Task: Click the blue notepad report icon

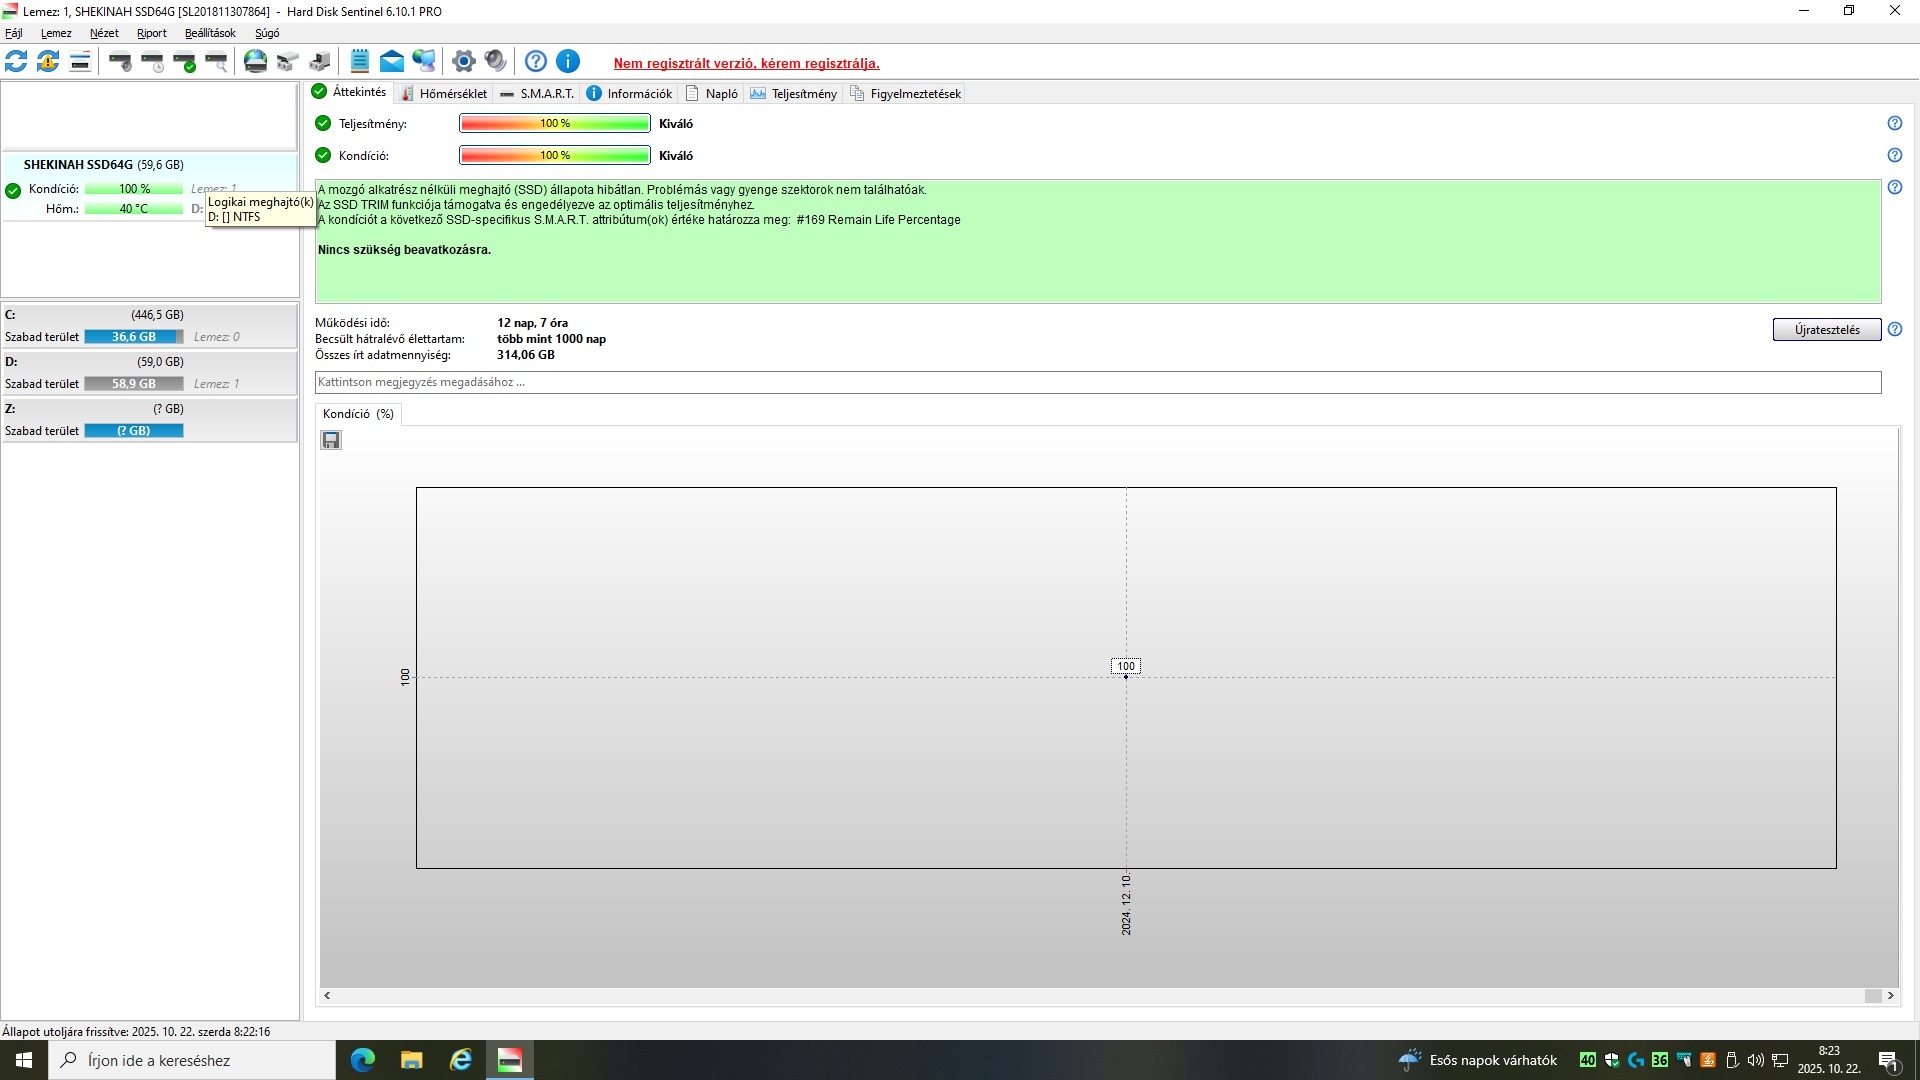Action: point(360,62)
